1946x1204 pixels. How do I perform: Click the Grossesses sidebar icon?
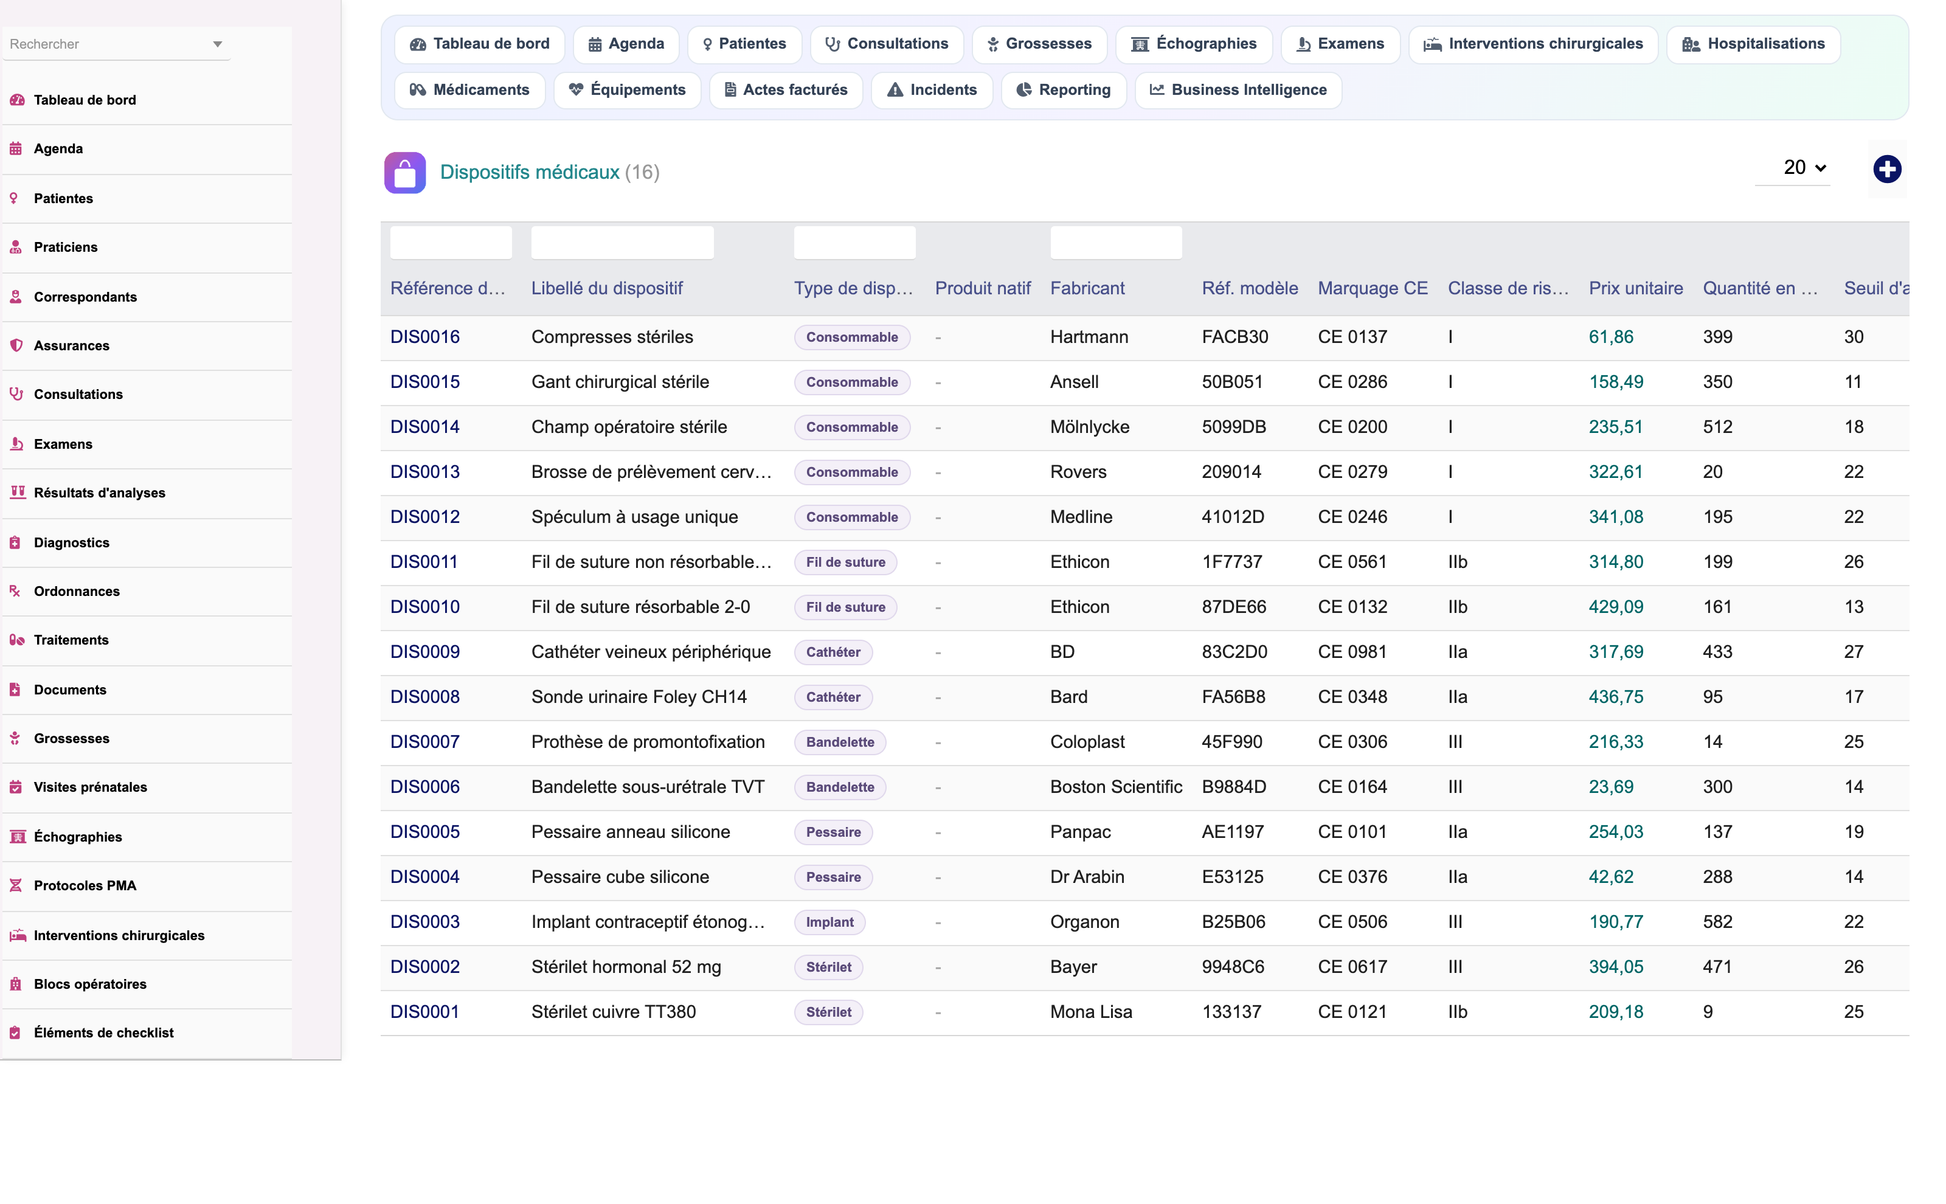coord(16,738)
